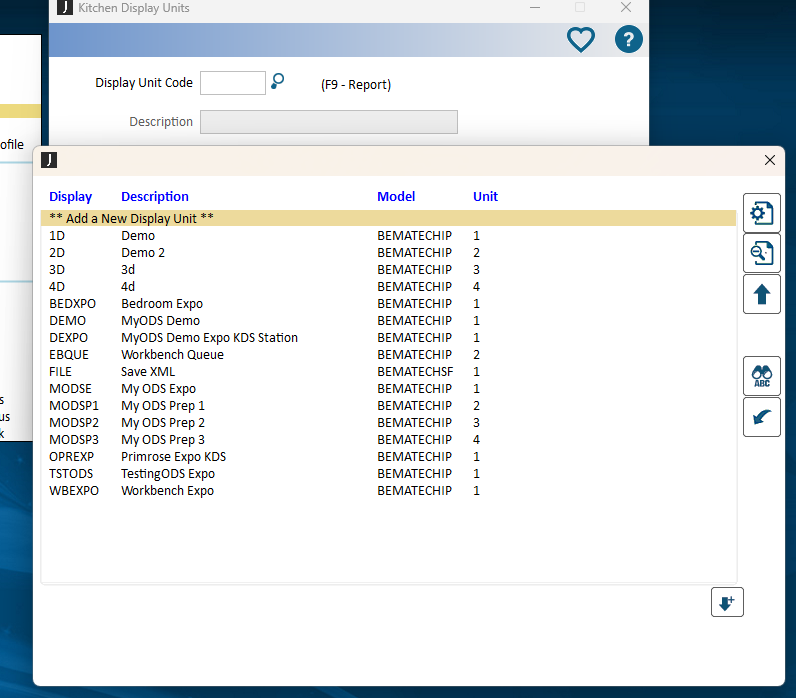This screenshot has height=698, width=796.
Task: Select the OPREXP Primrose Expo KDS row
Action: tap(388, 457)
